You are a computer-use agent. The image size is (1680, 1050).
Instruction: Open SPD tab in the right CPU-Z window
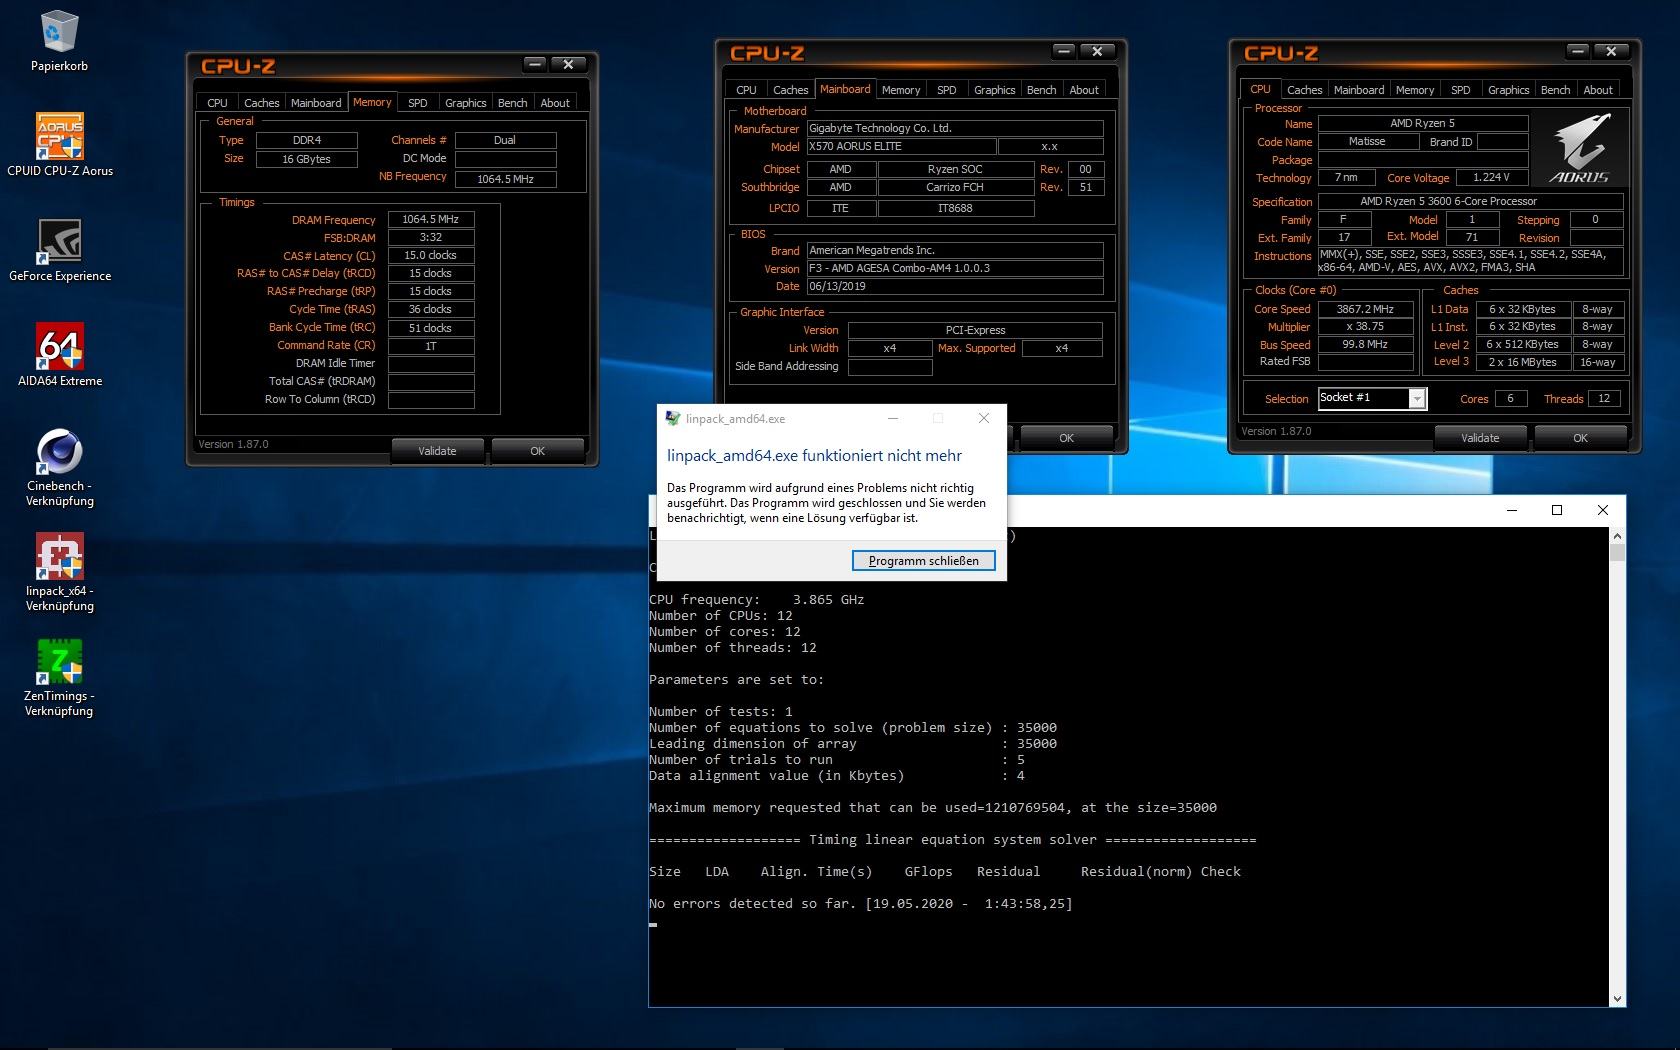(1460, 90)
